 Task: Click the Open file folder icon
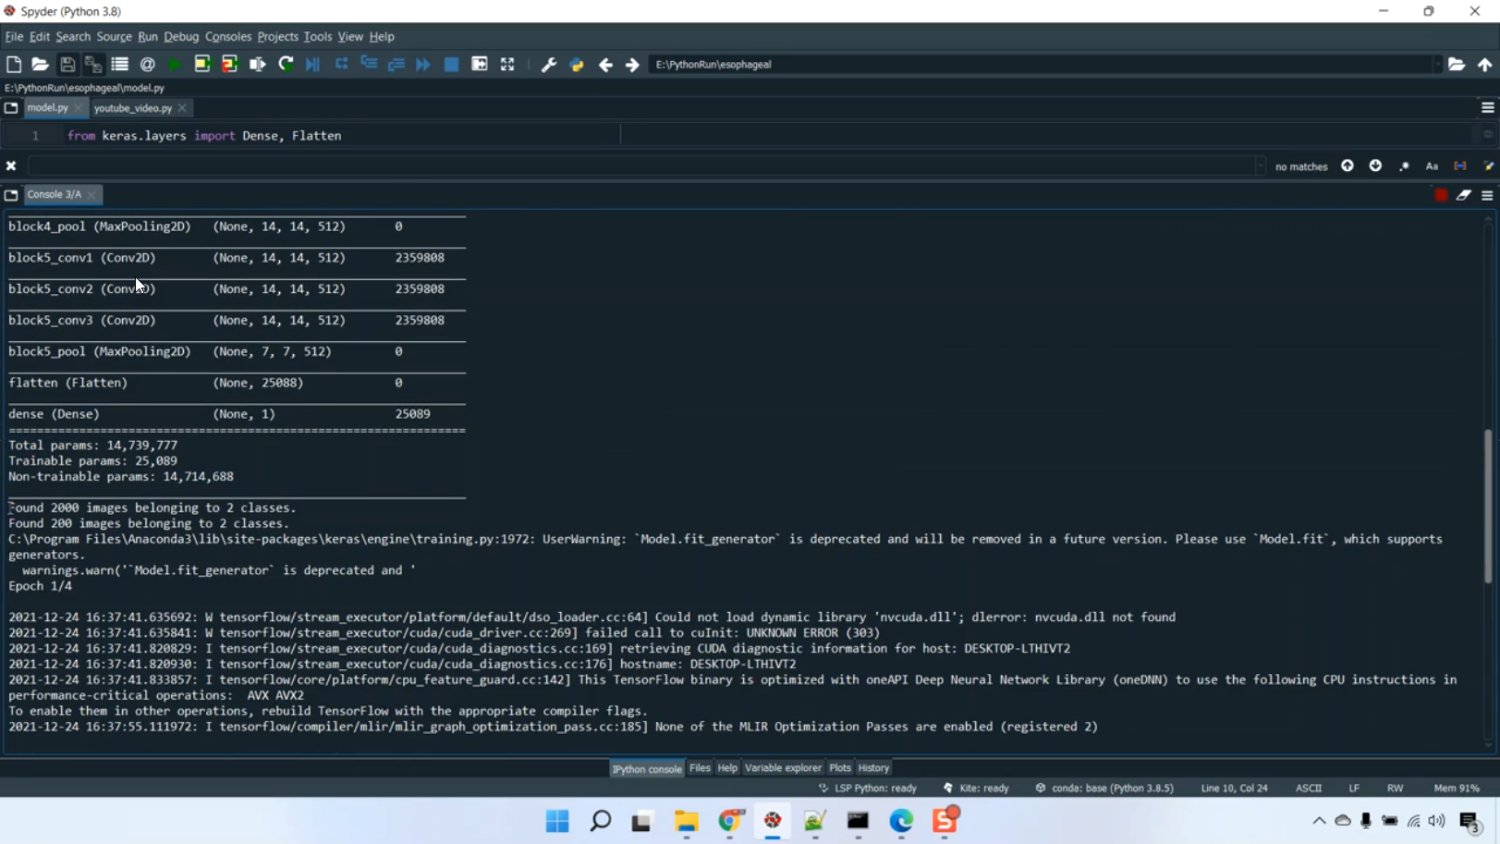[40, 64]
